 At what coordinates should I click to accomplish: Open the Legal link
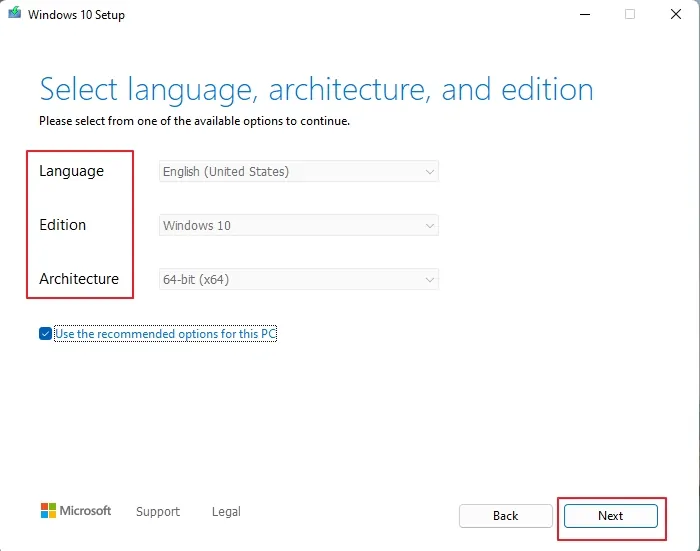(x=226, y=511)
